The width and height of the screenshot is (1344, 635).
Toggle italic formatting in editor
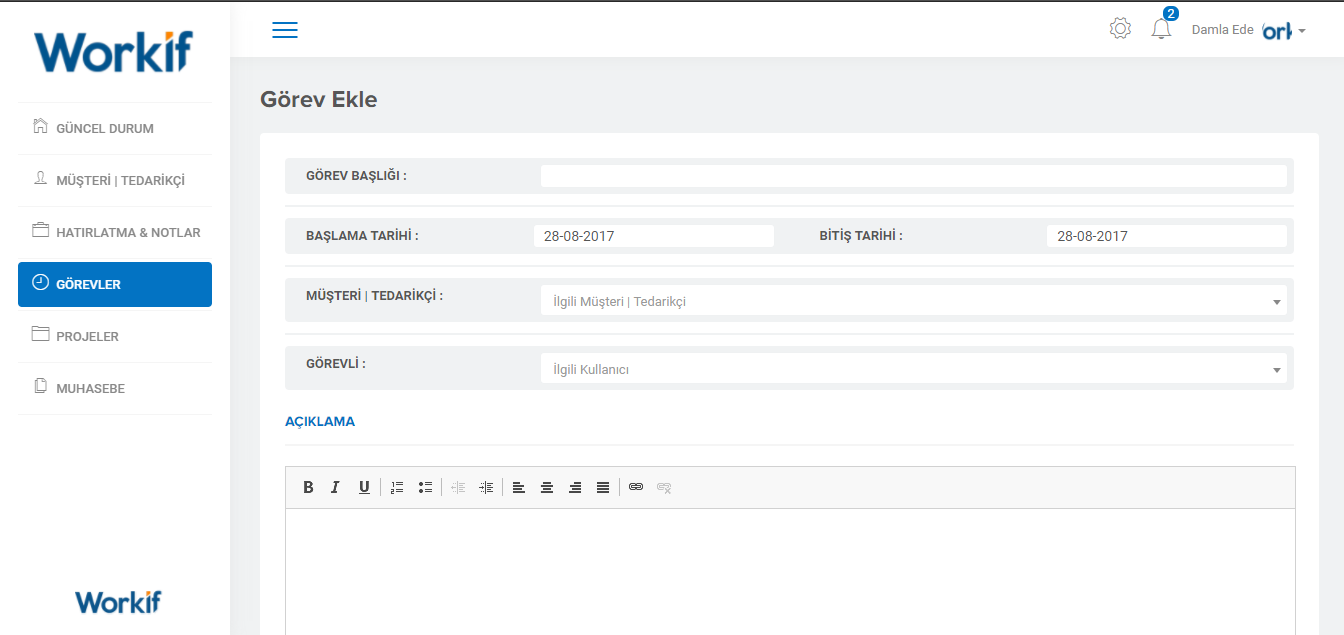pyautogui.click(x=336, y=487)
